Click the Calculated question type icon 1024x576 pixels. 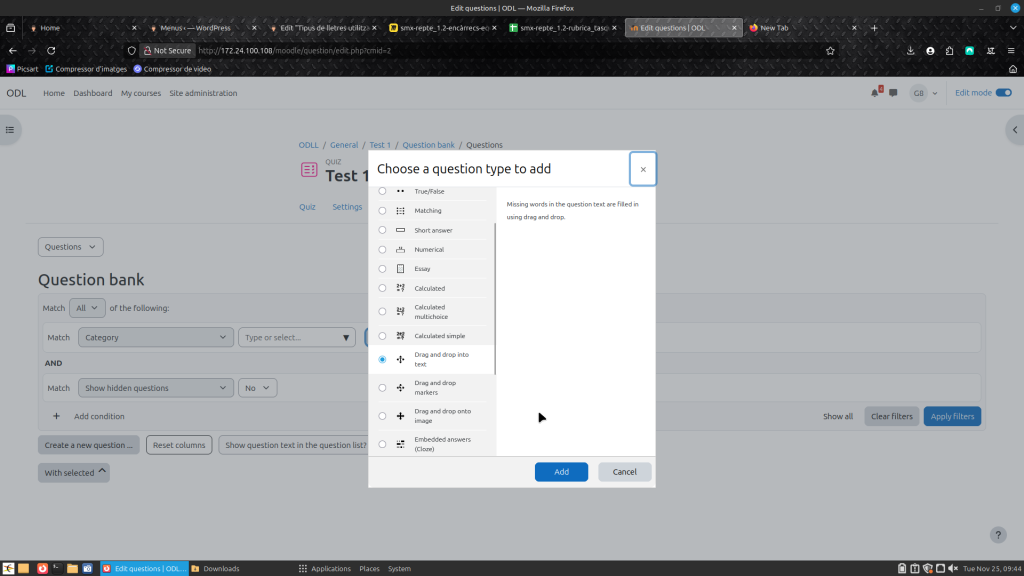[400, 288]
